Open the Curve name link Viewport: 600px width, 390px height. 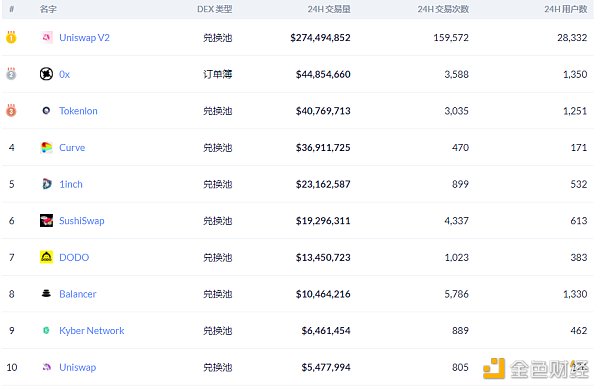click(x=72, y=148)
